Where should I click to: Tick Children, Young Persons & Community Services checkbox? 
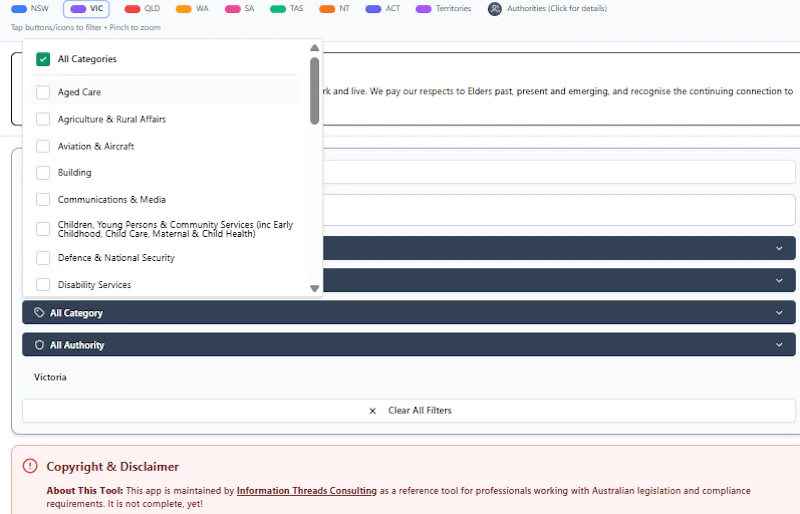(x=43, y=229)
